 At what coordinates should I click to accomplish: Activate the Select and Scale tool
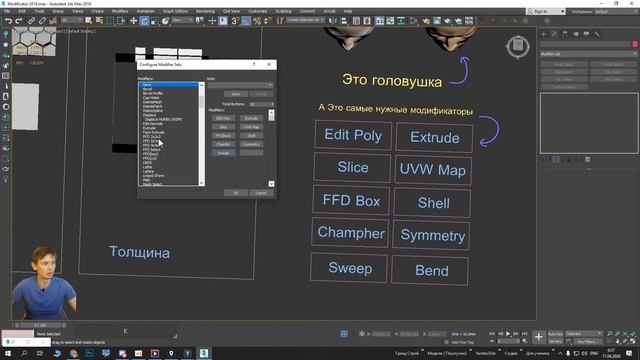pos(155,21)
